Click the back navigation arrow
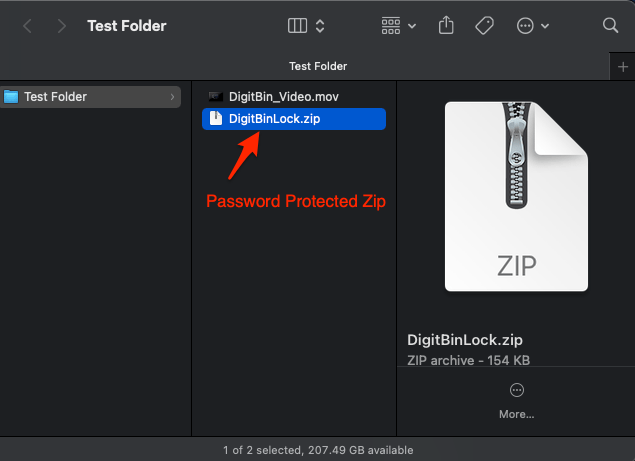635x461 pixels. (27, 26)
